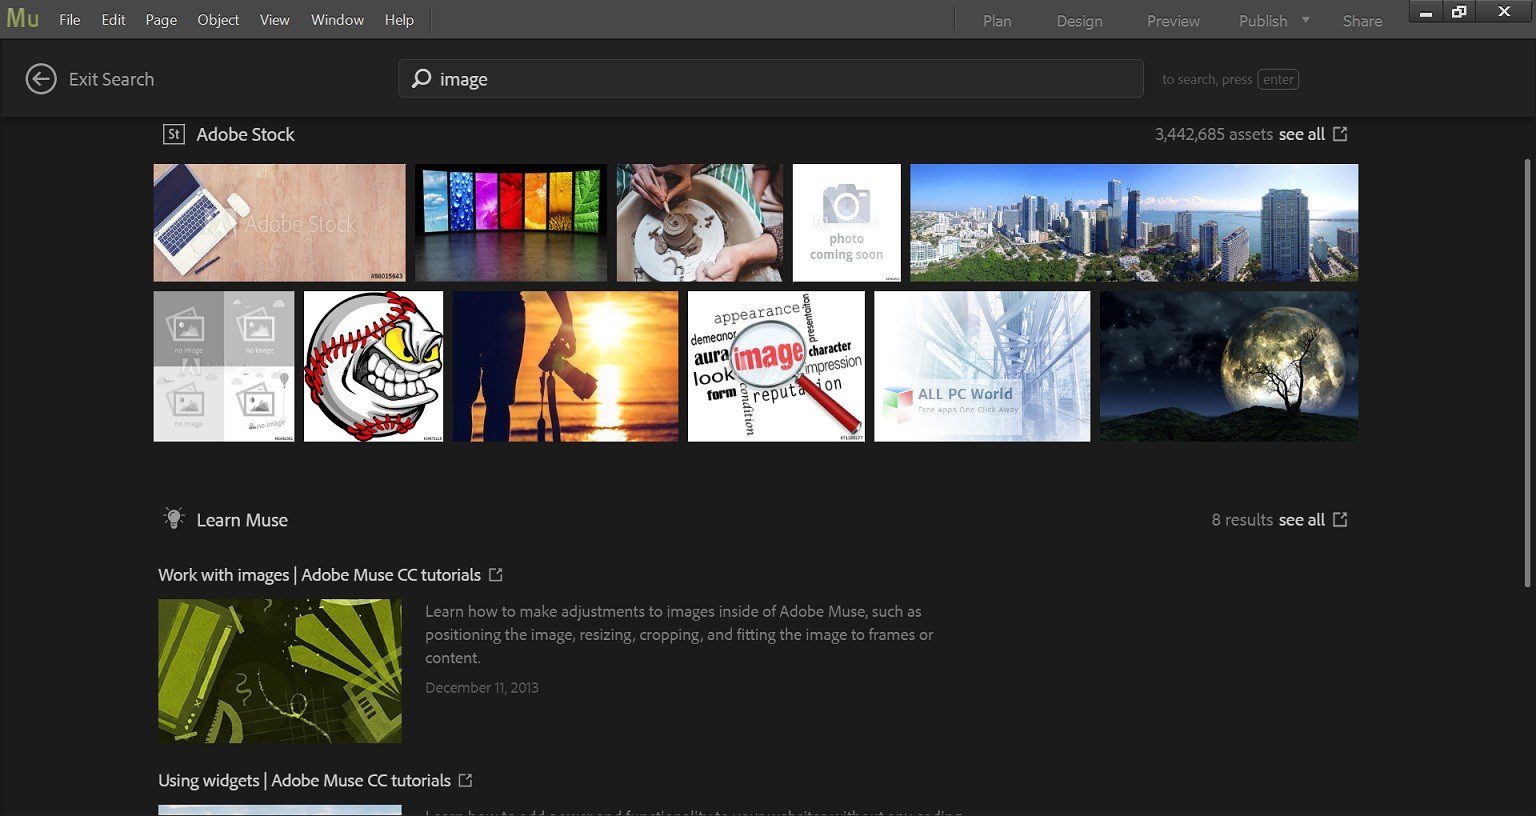Screen dimensions: 1536x816
Task: Click the back arrow beside Exit Search
Action: click(x=41, y=78)
